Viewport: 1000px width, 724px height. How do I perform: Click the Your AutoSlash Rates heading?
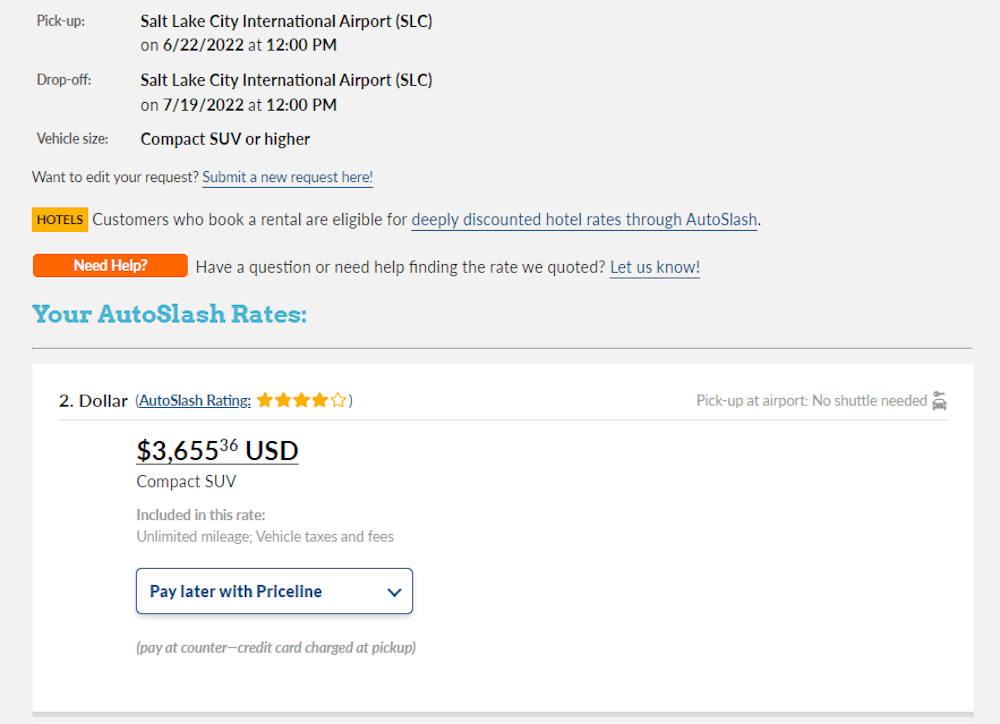pyautogui.click(x=169, y=314)
